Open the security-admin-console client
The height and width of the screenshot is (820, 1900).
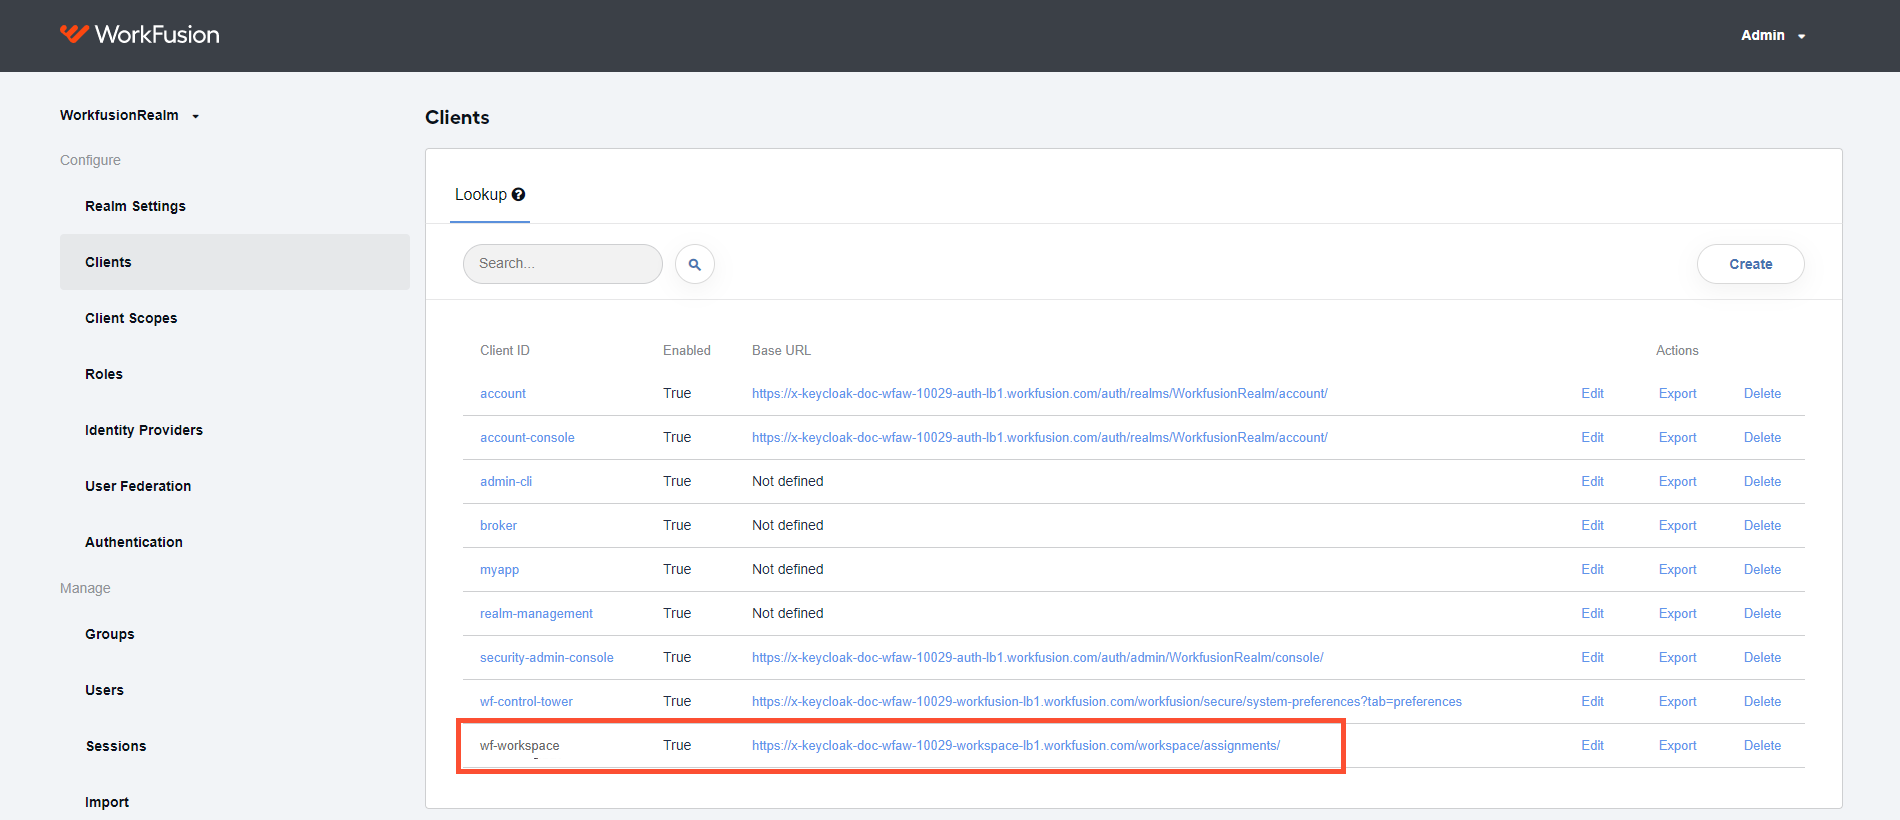pos(547,658)
